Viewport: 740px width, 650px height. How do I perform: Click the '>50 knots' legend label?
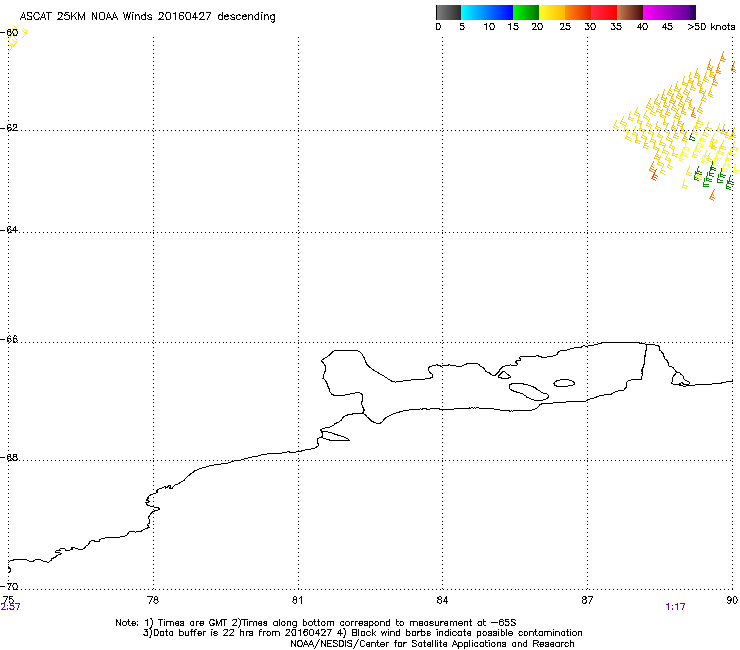[x=711, y=27]
